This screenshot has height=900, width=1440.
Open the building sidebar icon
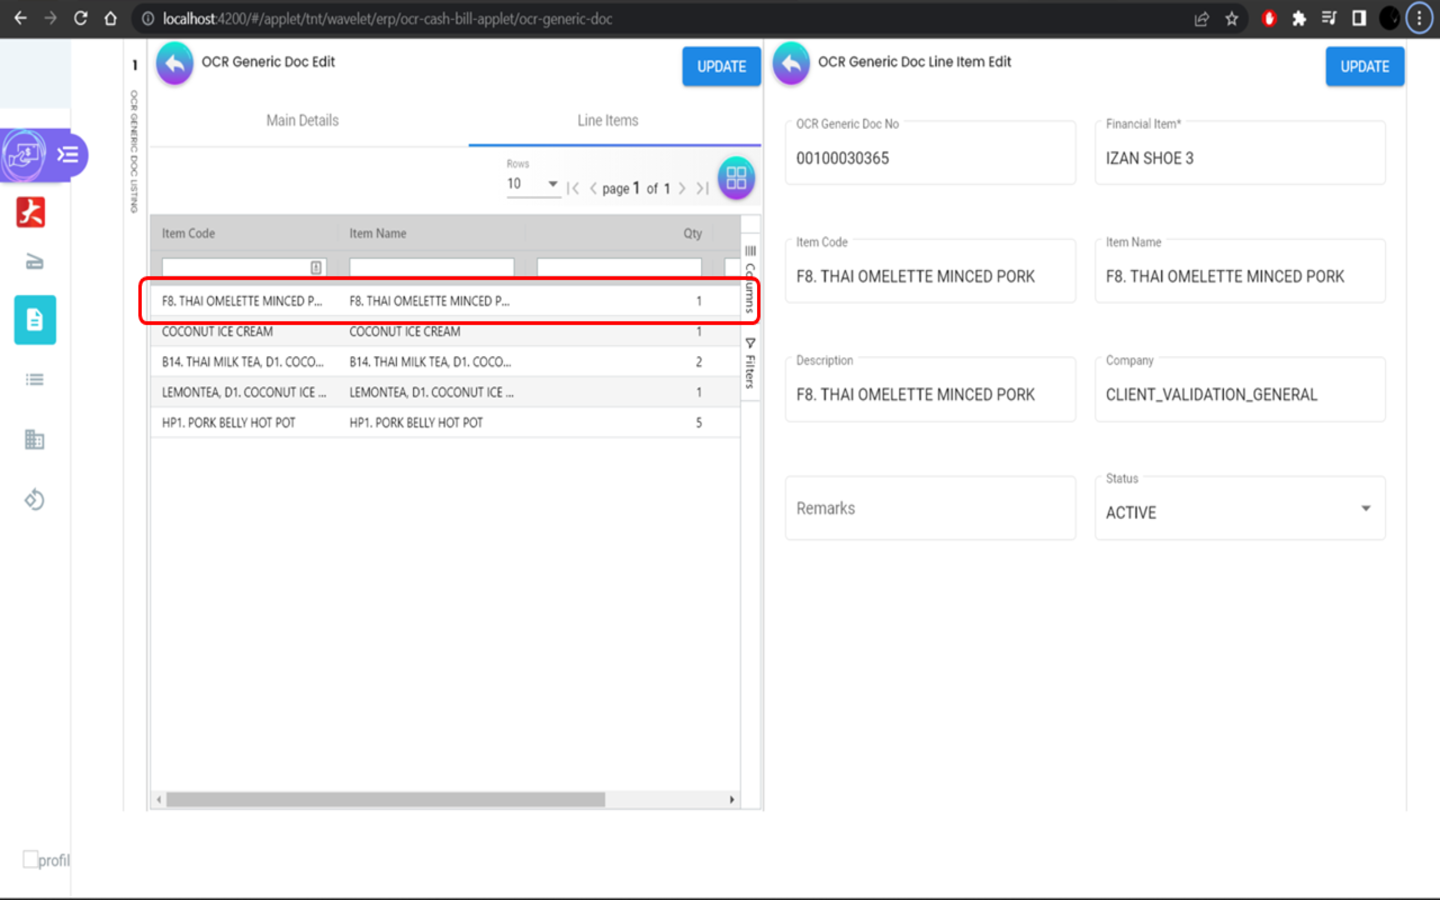pyautogui.click(x=35, y=440)
